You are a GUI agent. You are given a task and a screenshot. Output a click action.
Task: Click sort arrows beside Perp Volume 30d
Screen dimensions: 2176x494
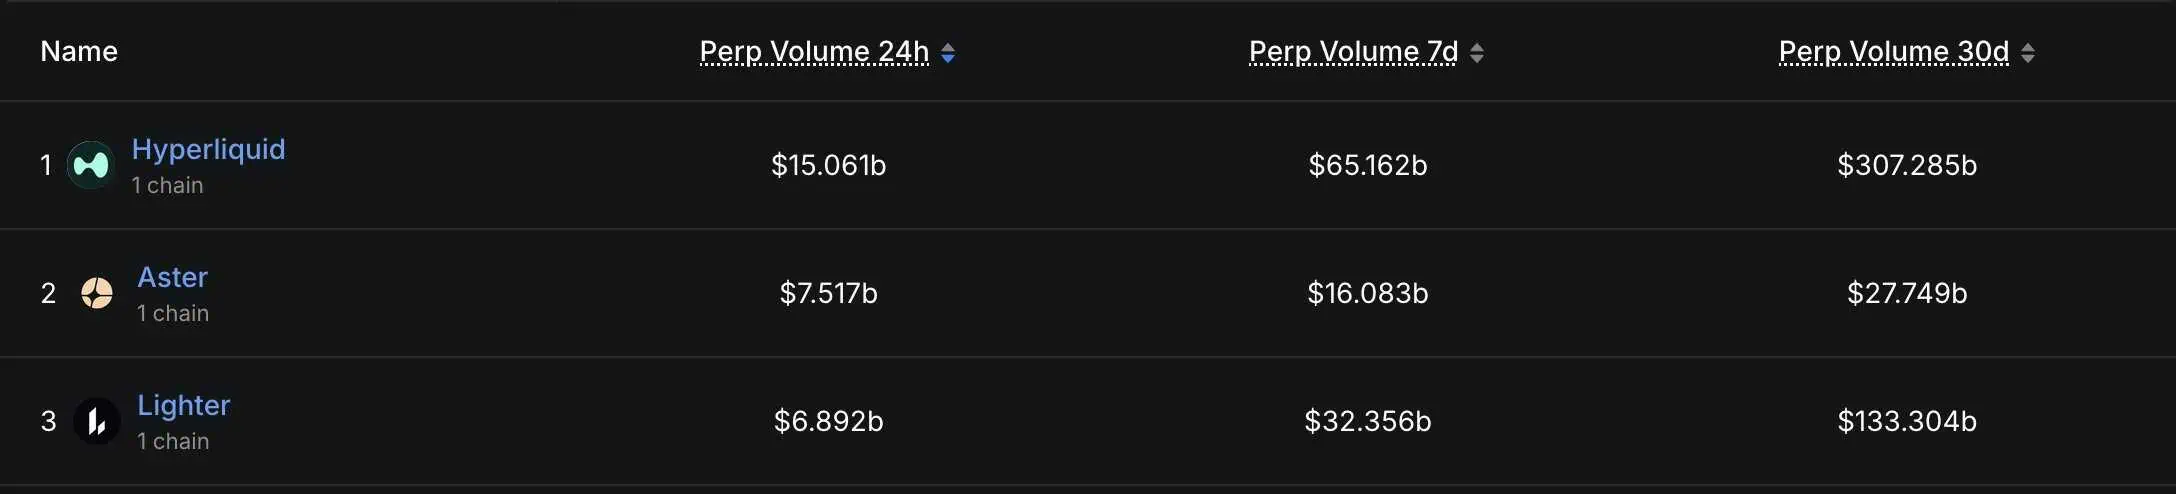(2028, 53)
